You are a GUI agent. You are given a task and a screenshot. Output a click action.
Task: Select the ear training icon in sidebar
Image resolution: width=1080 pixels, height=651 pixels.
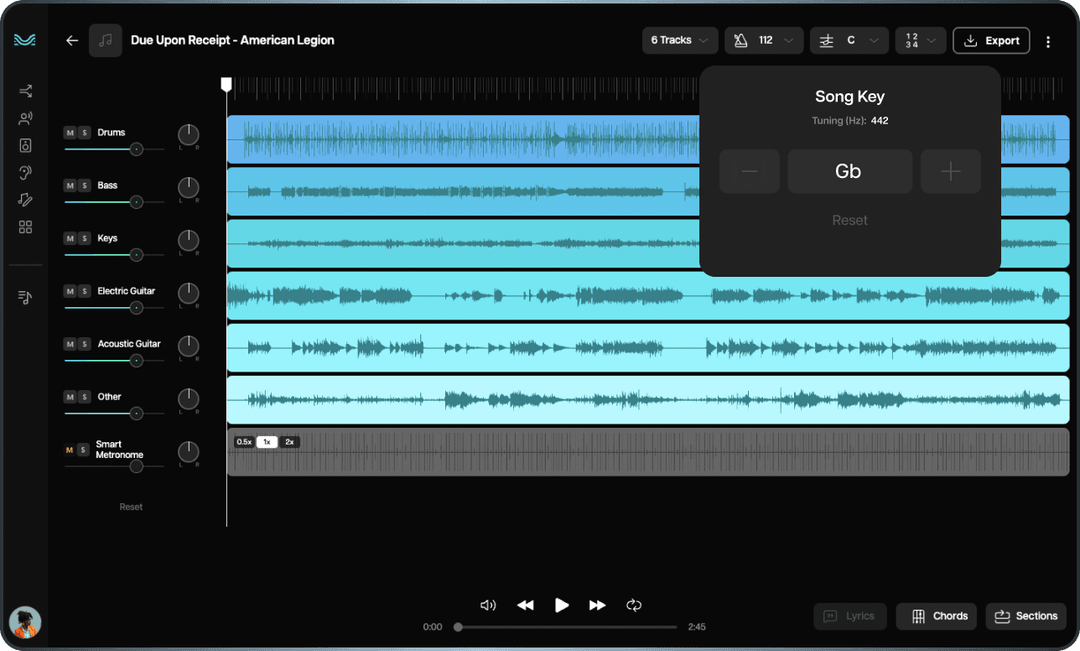pyautogui.click(x=25, y=172)
